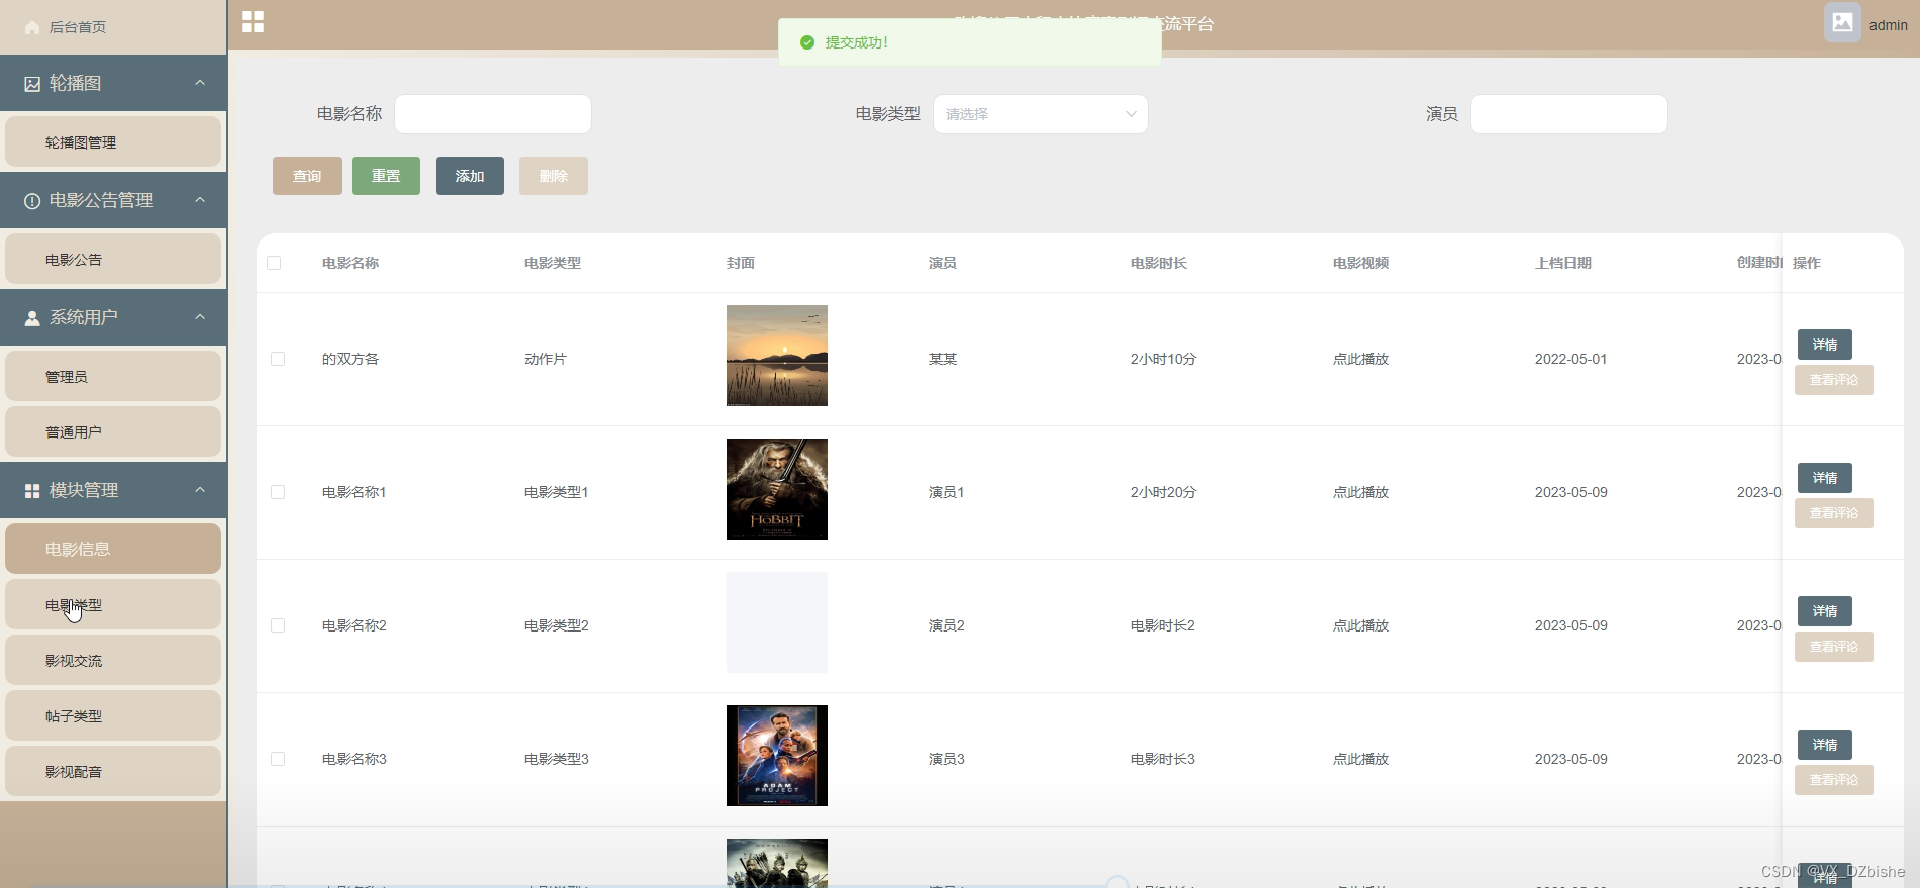The width and height of the screenshot is (1920, 888).
Task: Select the checkbox for row 电影名称3
Action: point(278,759)
